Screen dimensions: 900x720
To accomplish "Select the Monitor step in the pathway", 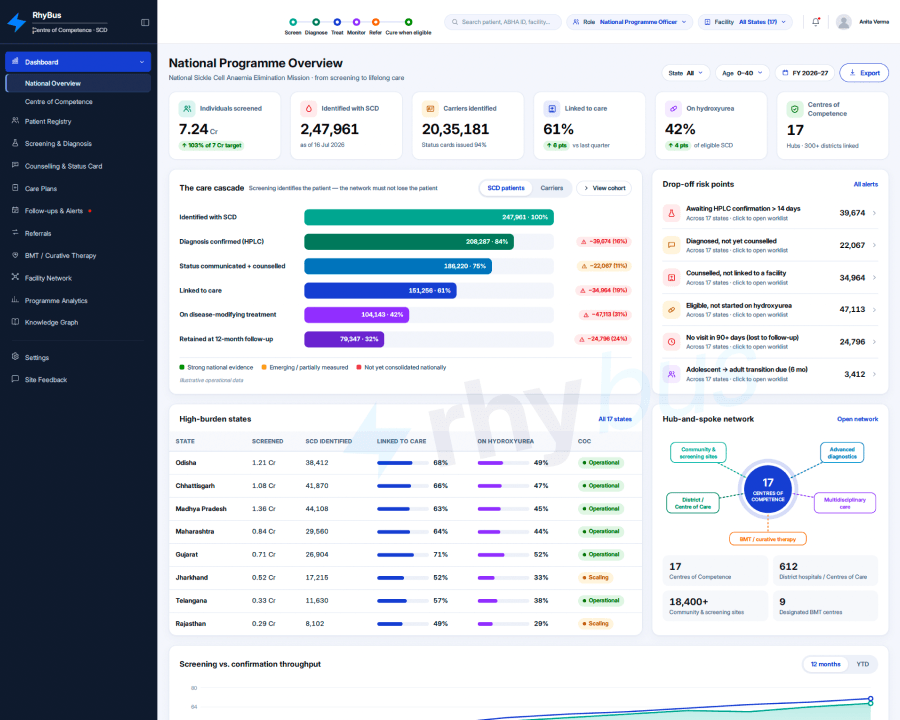I will tap(356, 26).
